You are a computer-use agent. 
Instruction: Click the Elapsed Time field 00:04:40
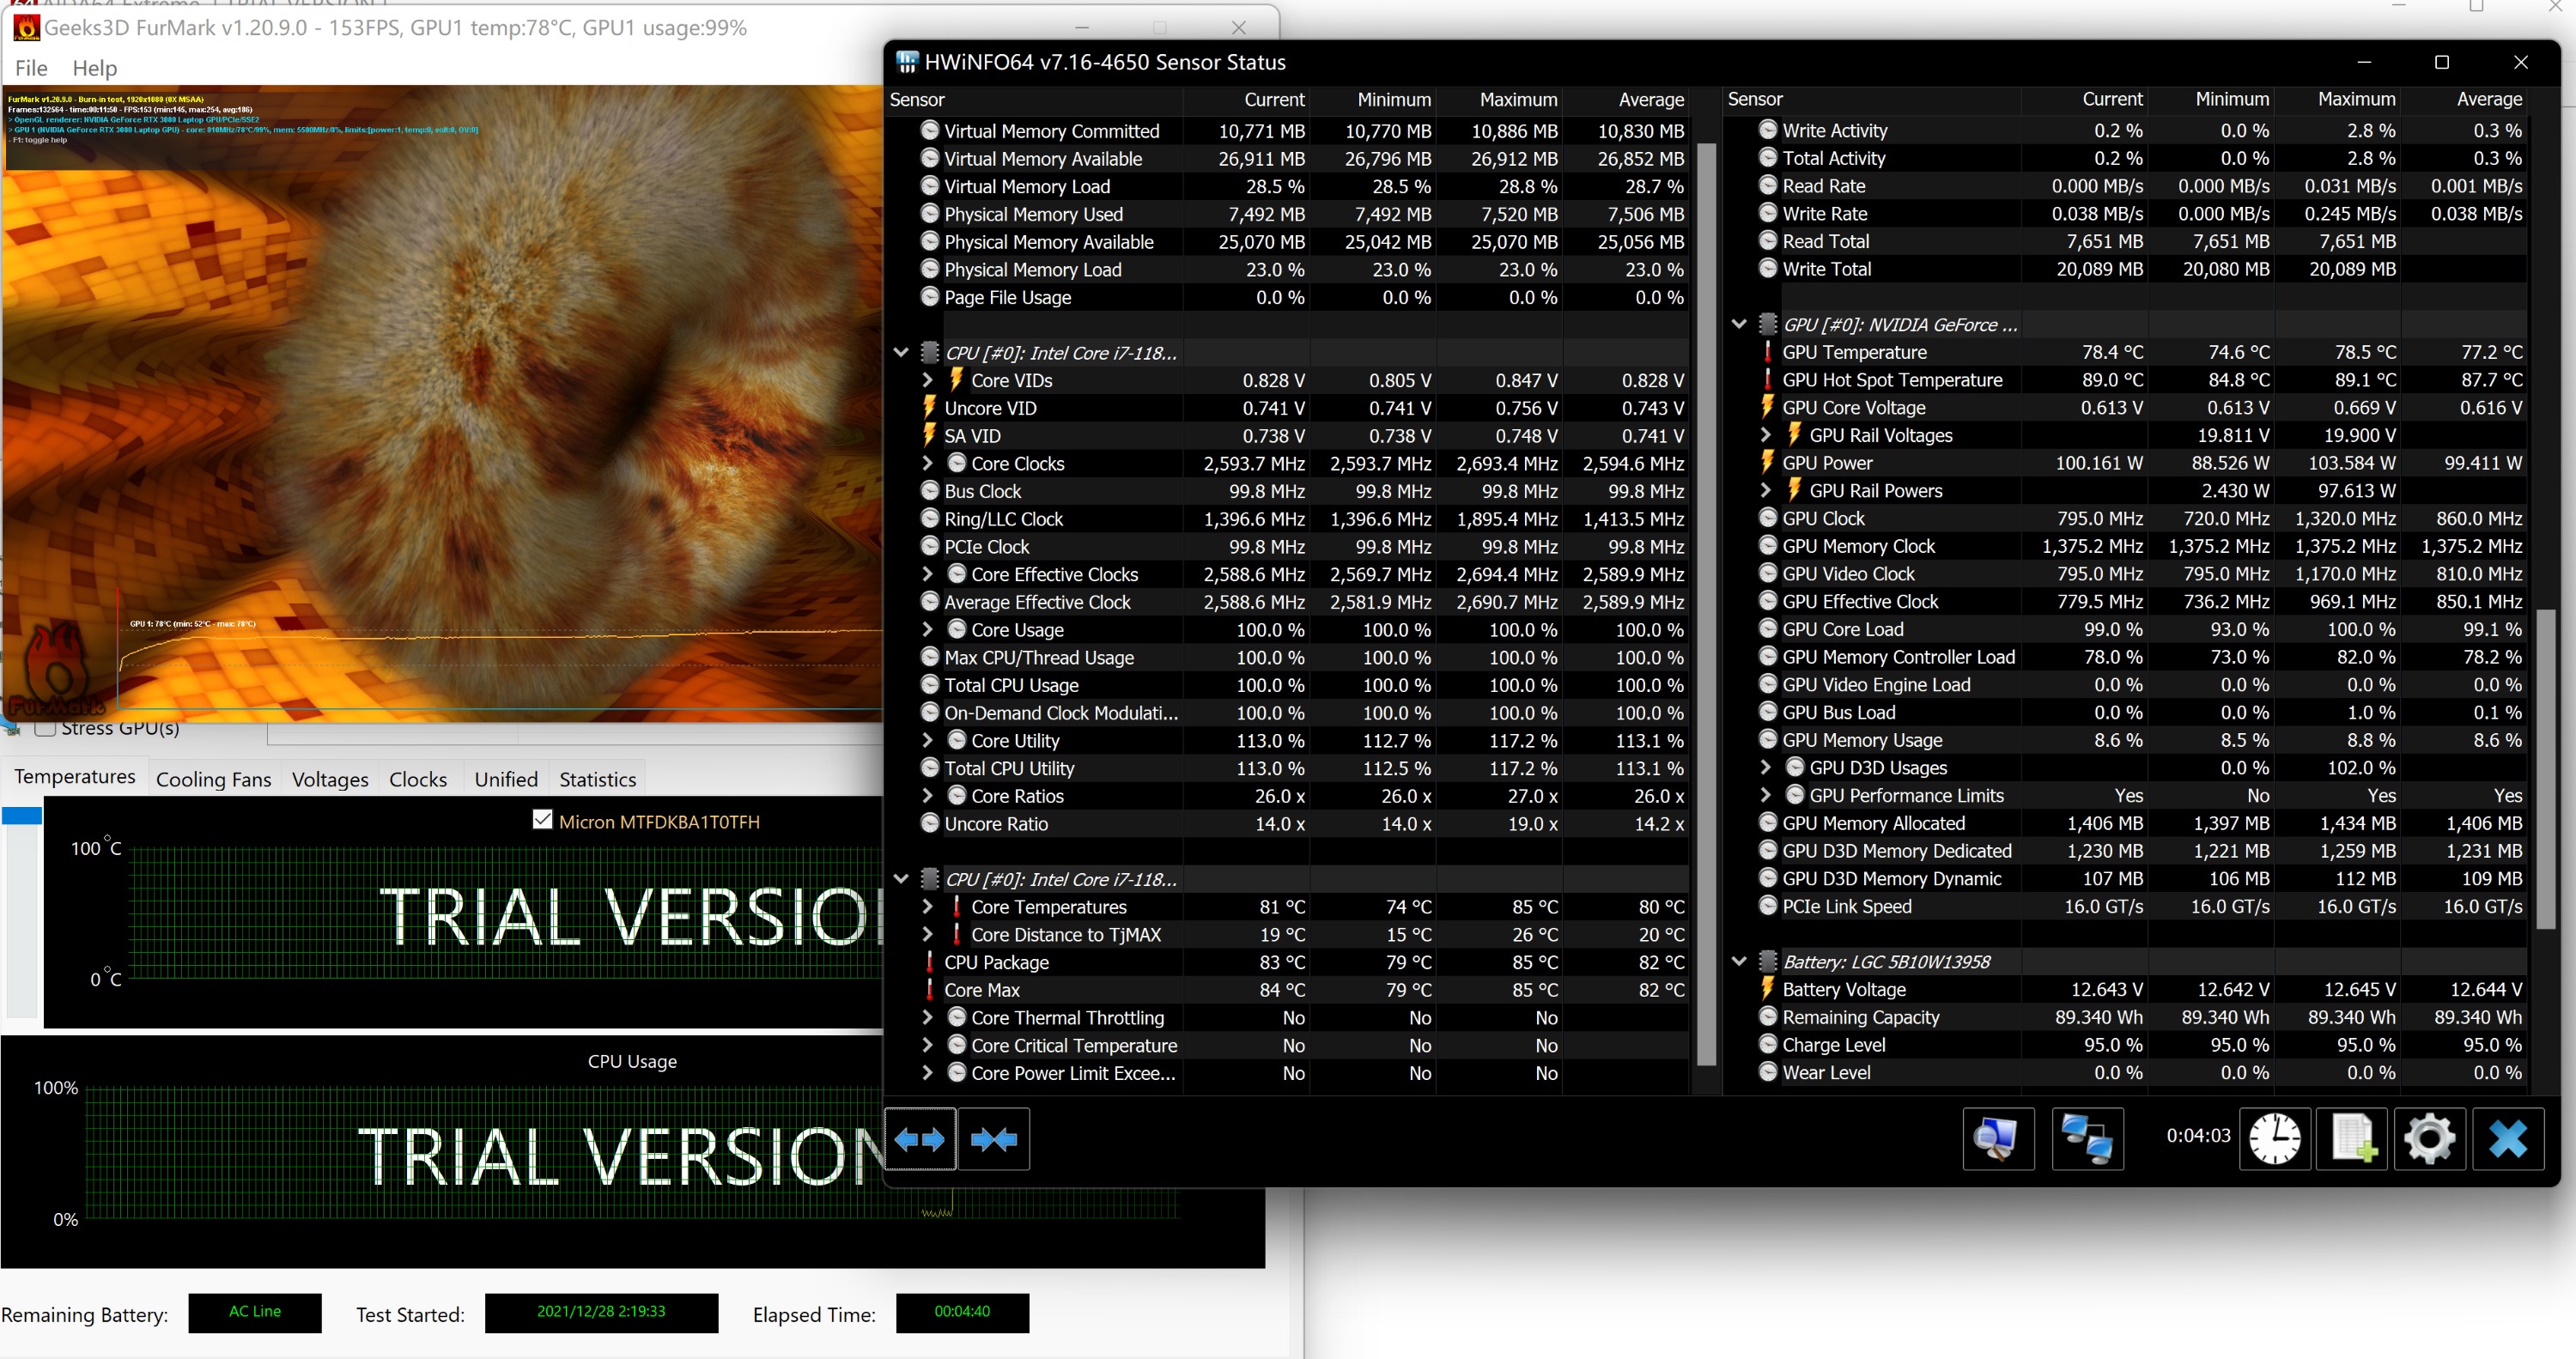coord(962,1311)
